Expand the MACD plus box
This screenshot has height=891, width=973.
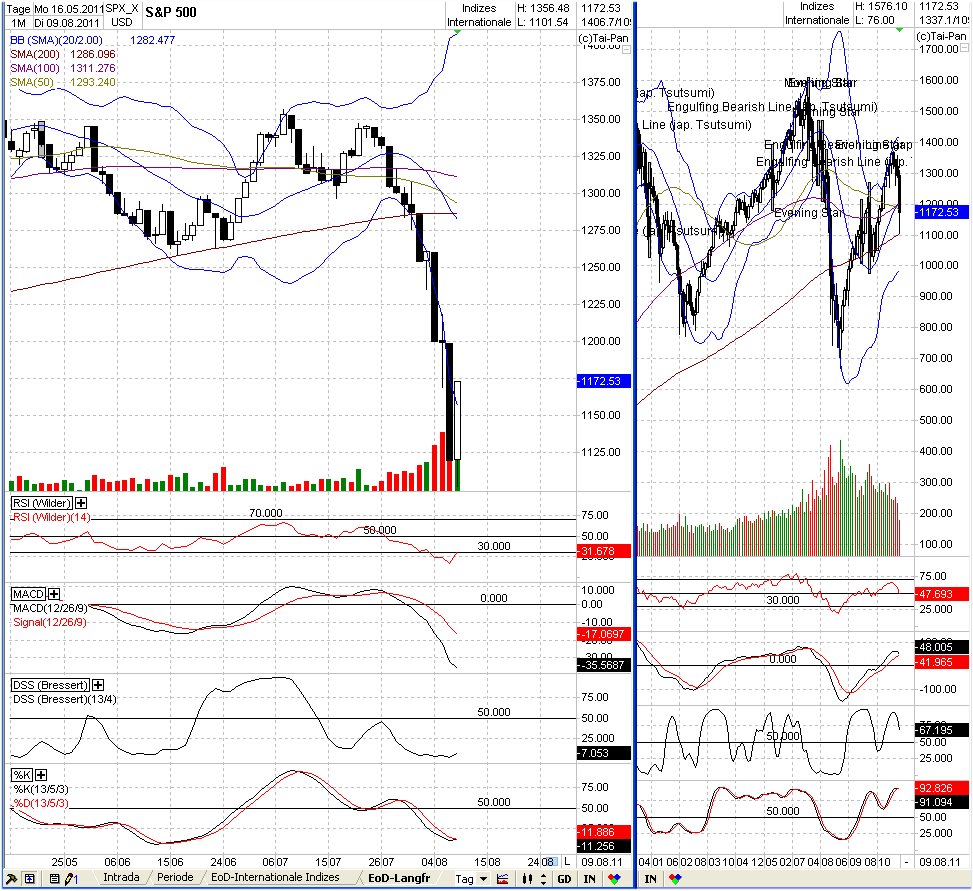pos(54,594)
